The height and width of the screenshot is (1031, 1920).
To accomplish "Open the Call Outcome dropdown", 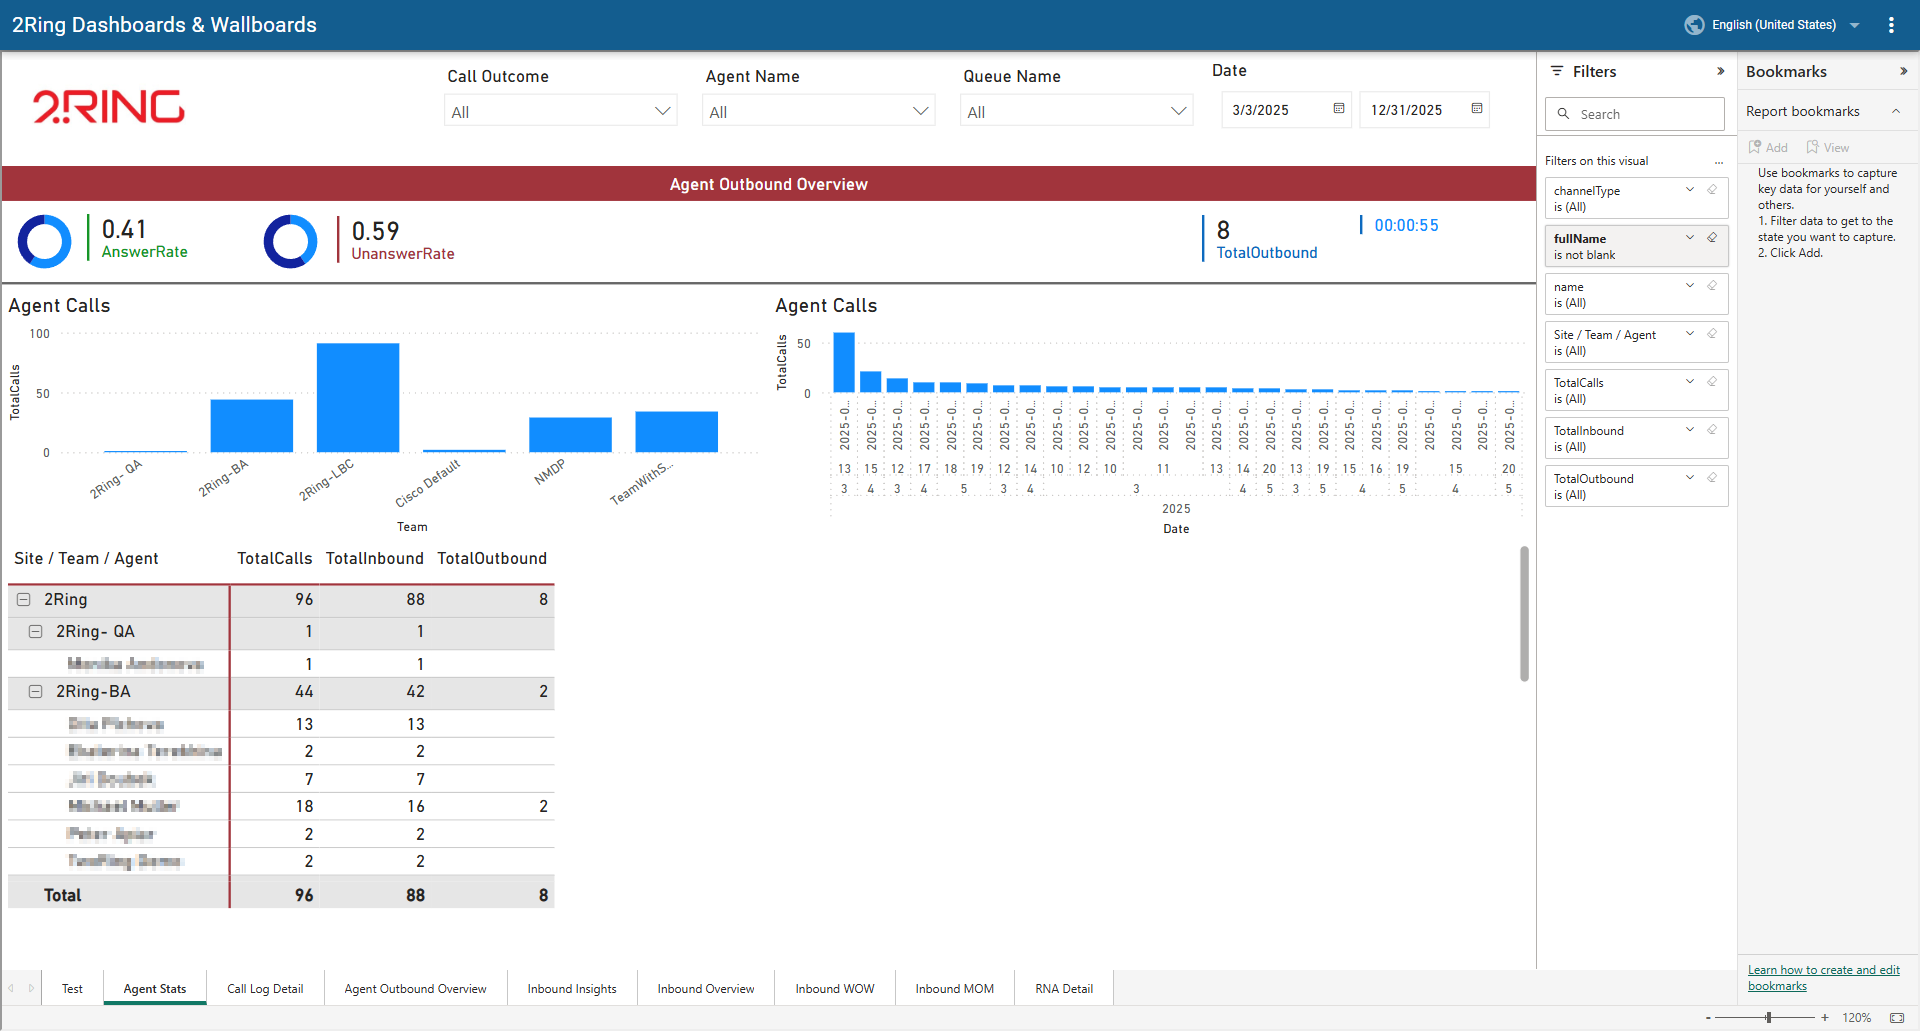I will pyautogui.click(x=560, y=111).
